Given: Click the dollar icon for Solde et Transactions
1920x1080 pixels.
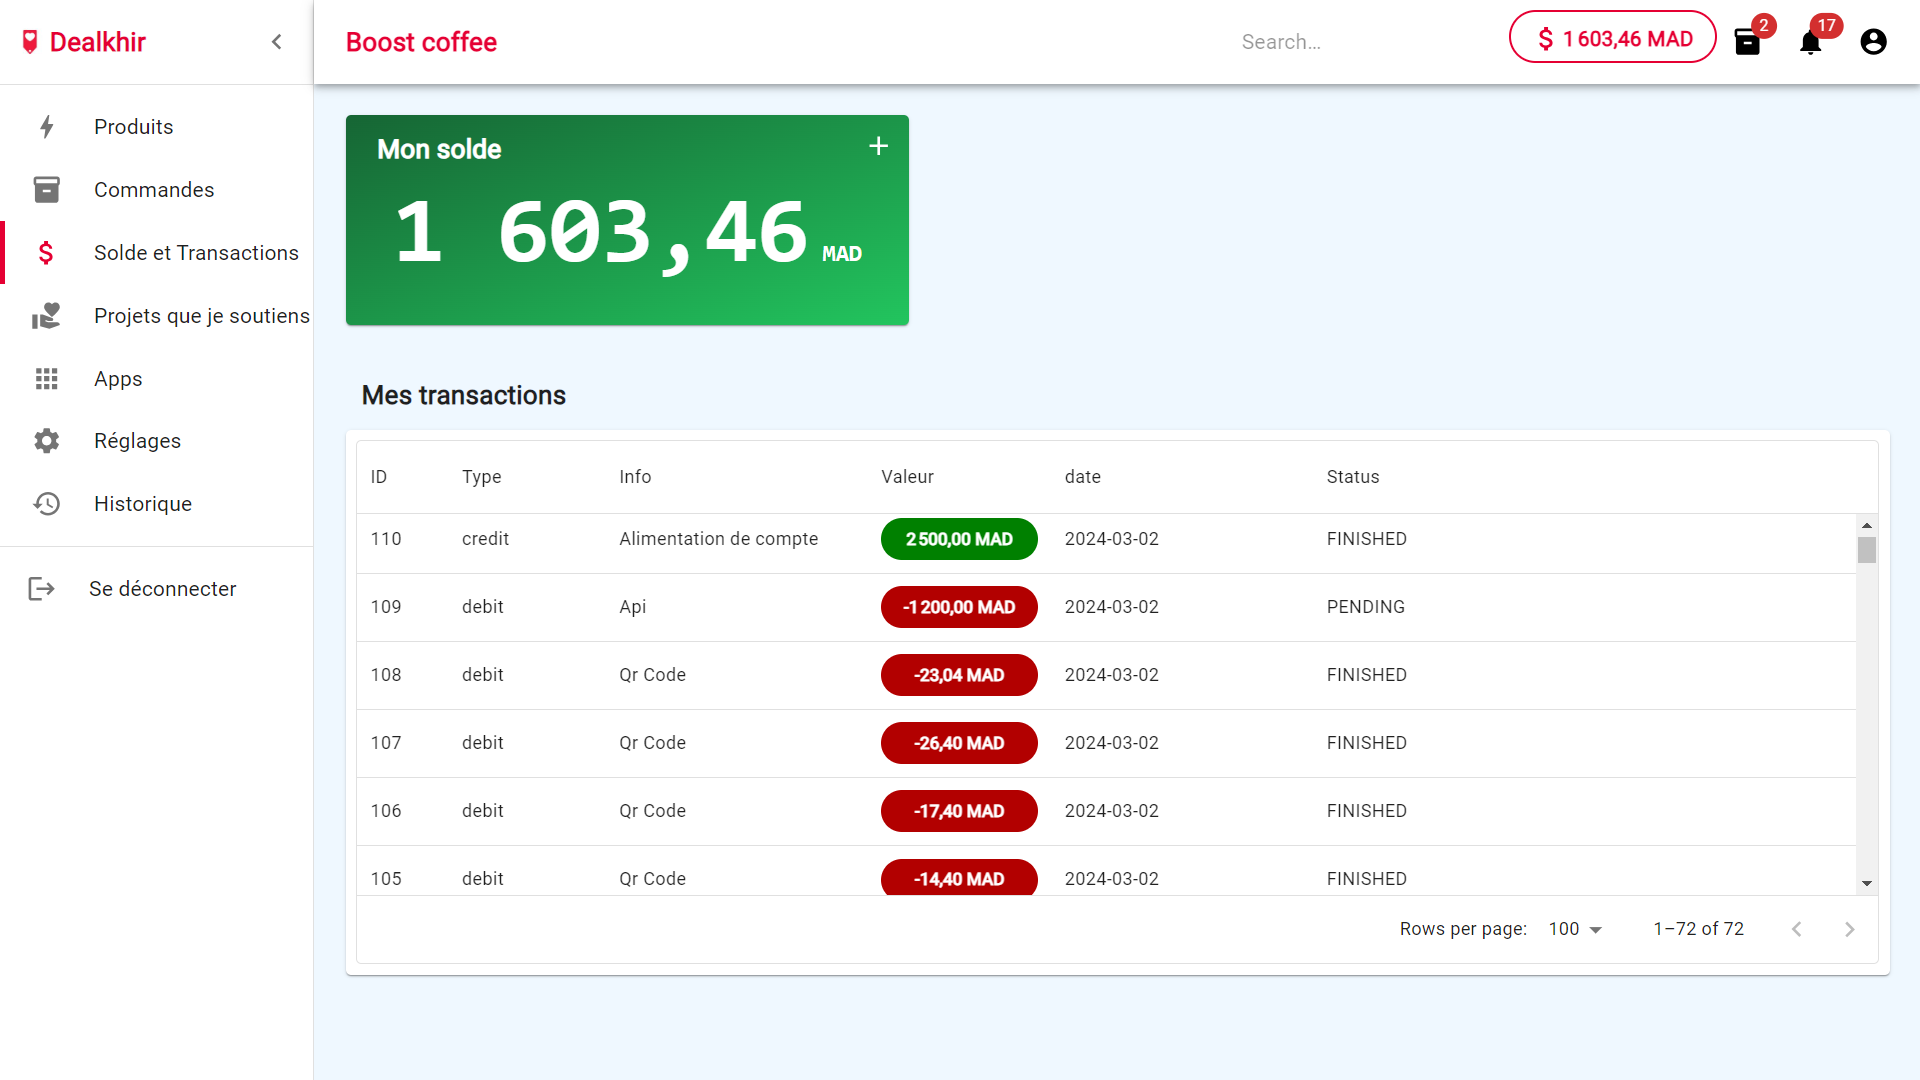Looking at the screenshot, I should click(x=46, y=253).
